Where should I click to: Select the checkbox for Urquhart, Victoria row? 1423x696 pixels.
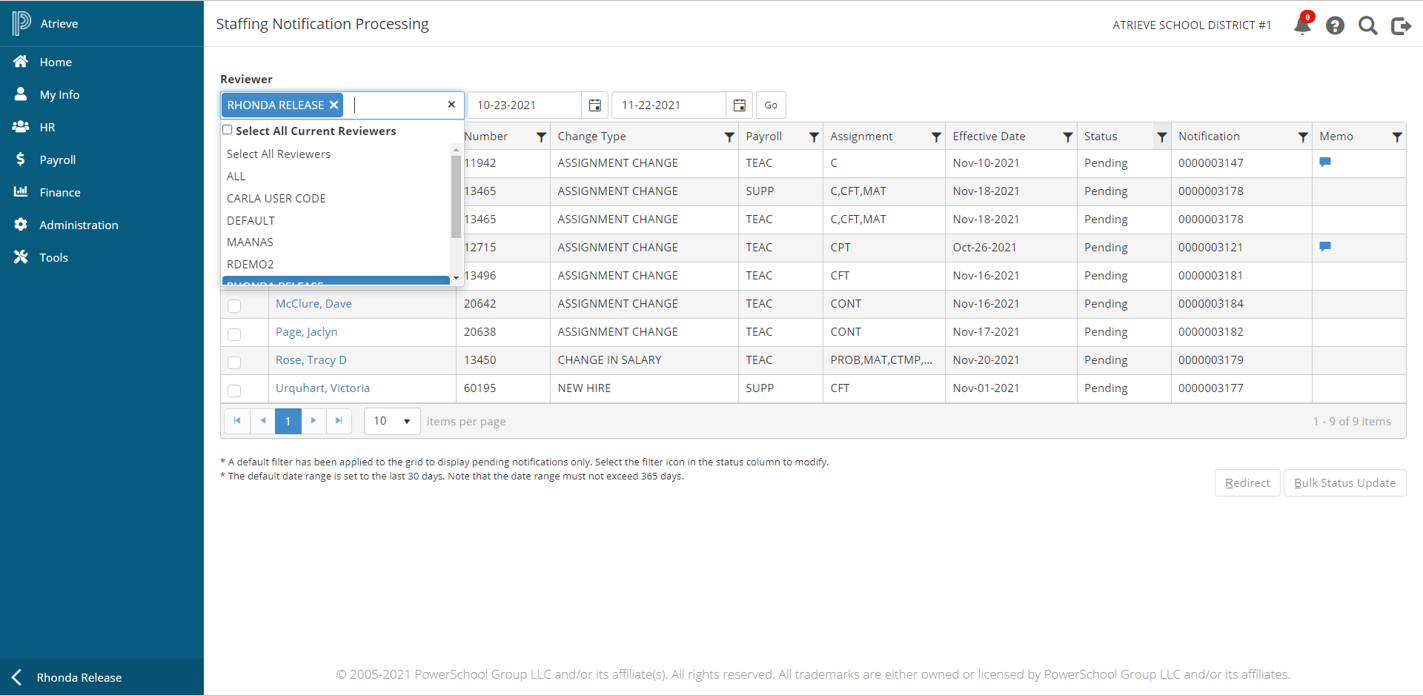tap(234, 390)
